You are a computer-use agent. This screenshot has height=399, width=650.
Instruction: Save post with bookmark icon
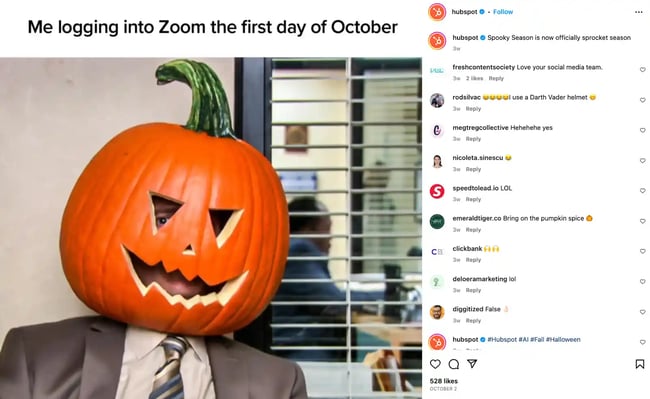click(x=640, y=364)
